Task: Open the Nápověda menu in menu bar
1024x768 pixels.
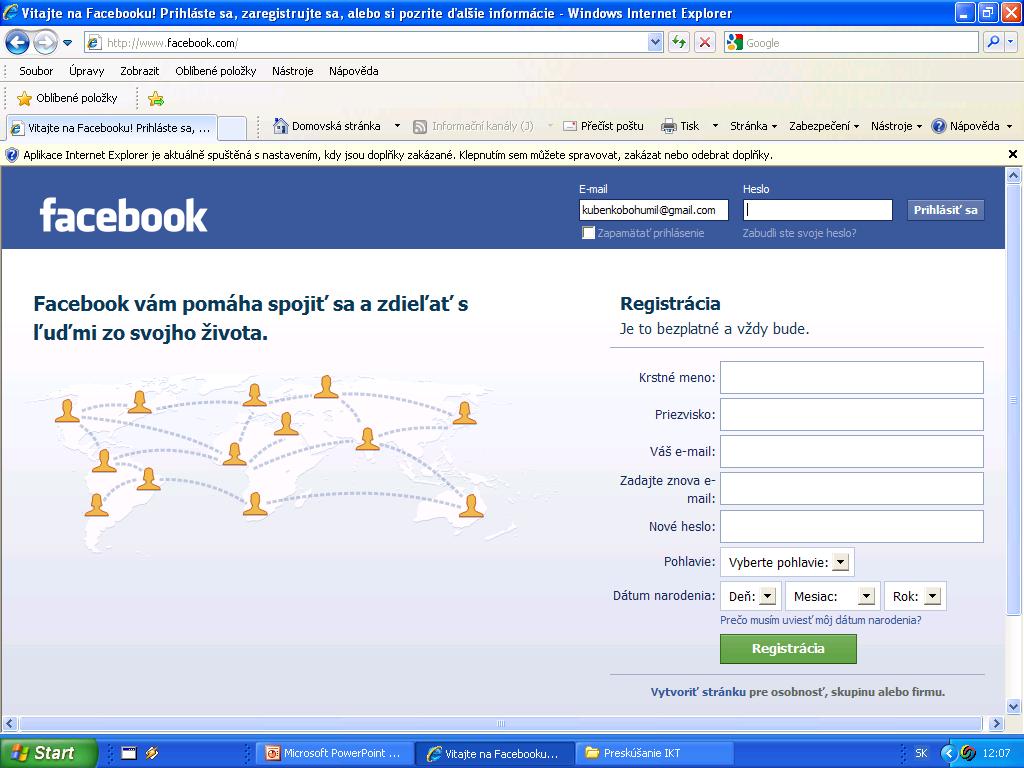Action: click(353, 71)
